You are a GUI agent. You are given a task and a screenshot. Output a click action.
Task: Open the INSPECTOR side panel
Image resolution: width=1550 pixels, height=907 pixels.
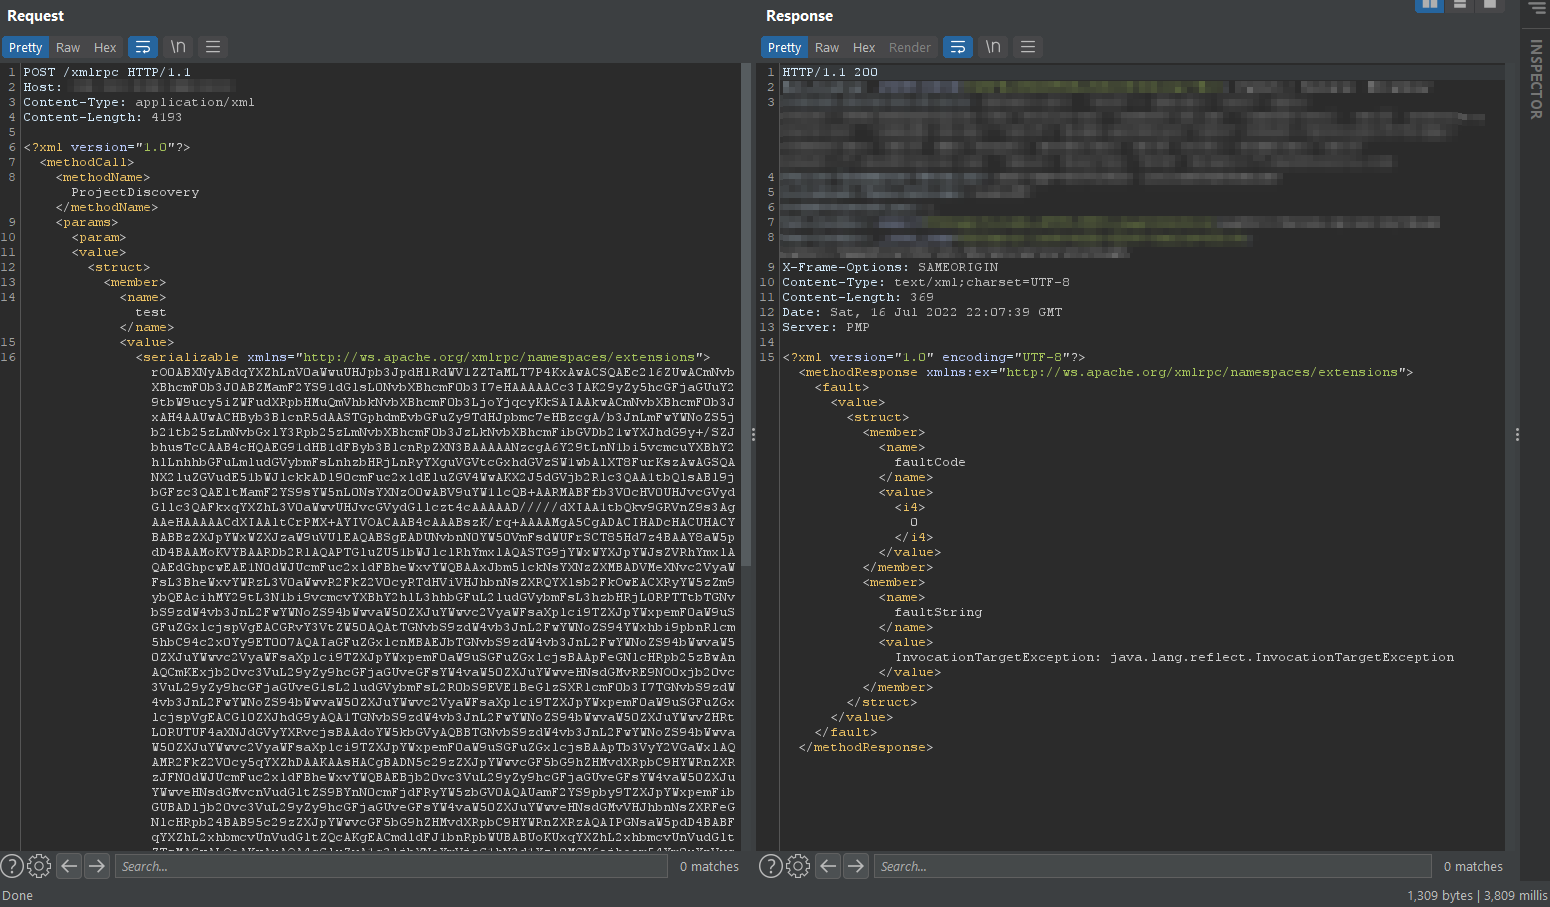pyautogui.click(x=1537, y=79)
